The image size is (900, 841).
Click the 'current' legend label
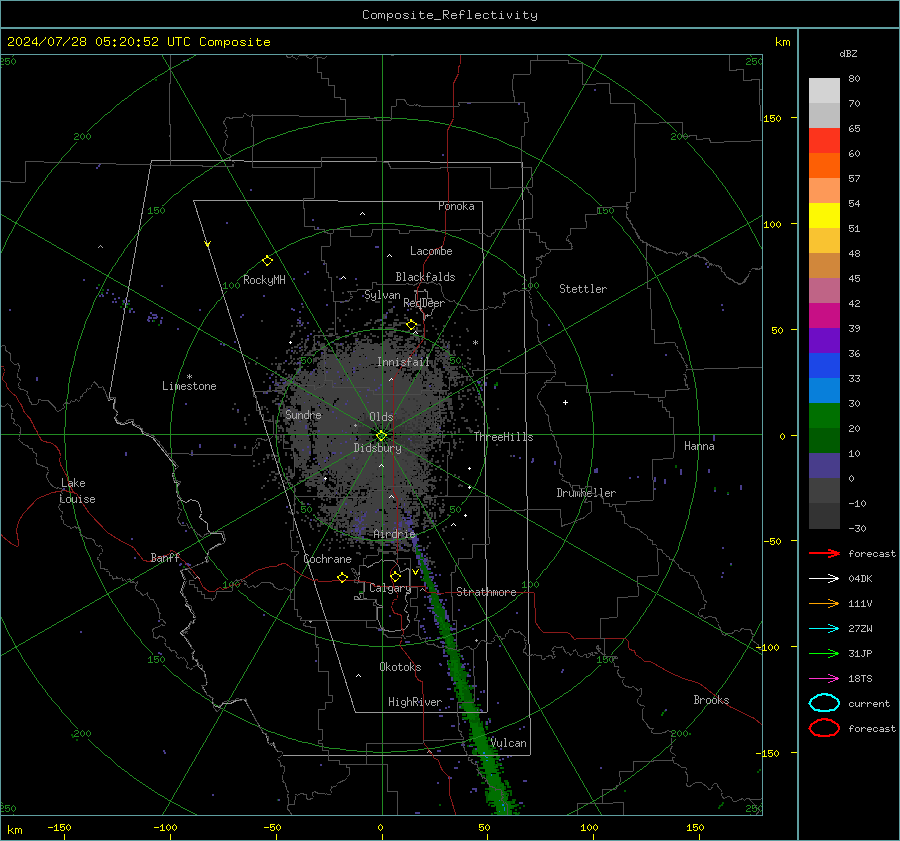[x=869, y=703]
